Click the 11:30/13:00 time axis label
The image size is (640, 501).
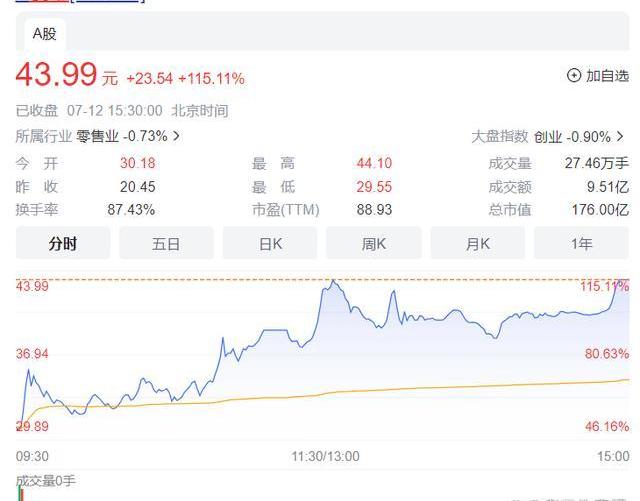[x=325, y=456]
